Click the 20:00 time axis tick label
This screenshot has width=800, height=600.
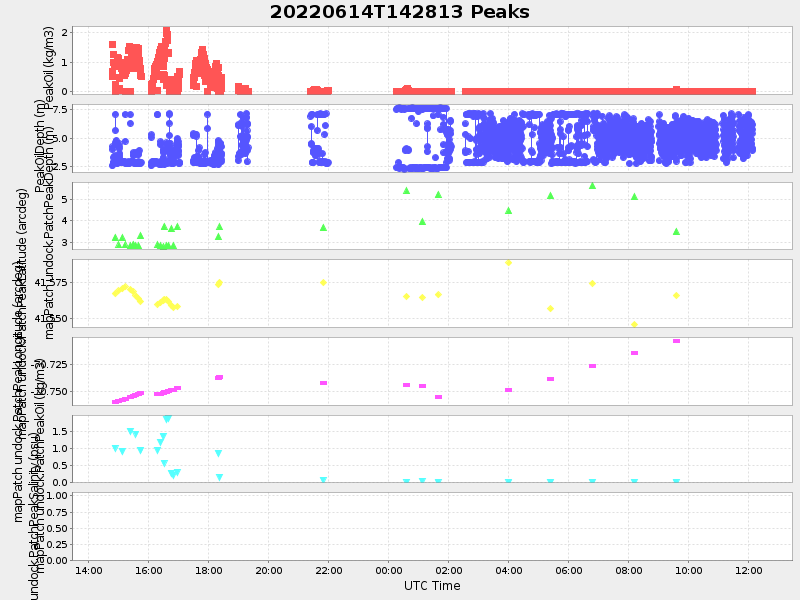pyautogui.click(x=268, y=570)
